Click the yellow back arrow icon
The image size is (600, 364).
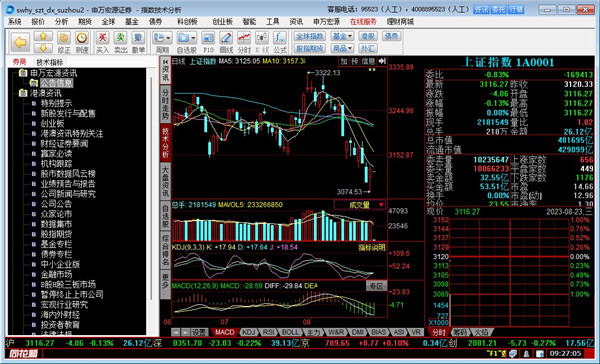pyautogui.click(x=20, y=42)
